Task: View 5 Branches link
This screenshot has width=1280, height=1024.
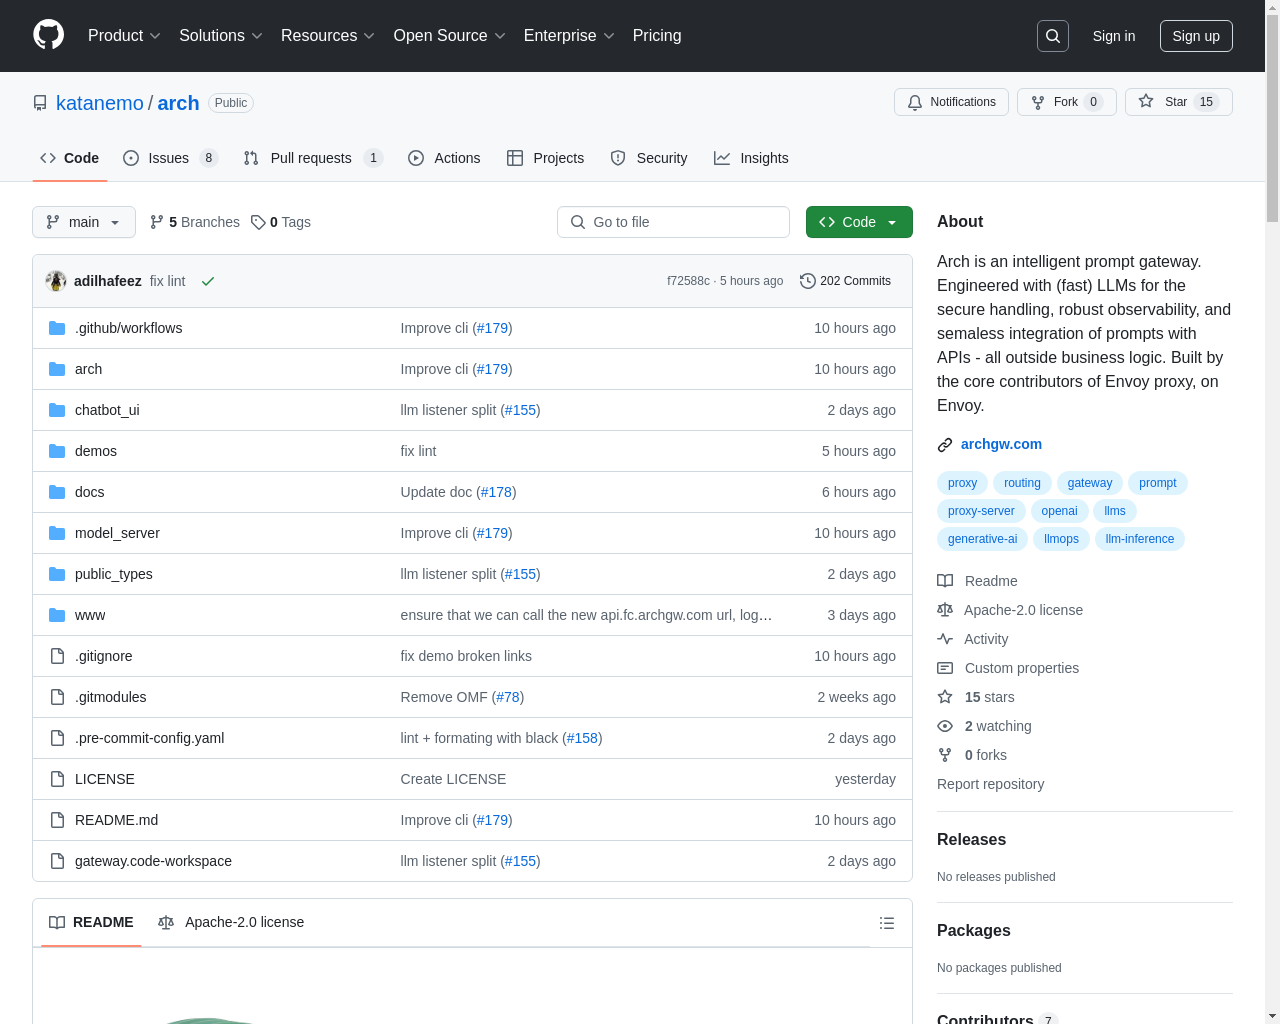Action: (195, 222)
